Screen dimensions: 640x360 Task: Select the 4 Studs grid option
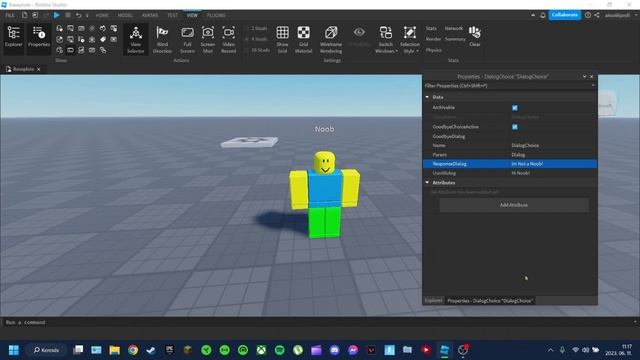click(x=257, y=39)
